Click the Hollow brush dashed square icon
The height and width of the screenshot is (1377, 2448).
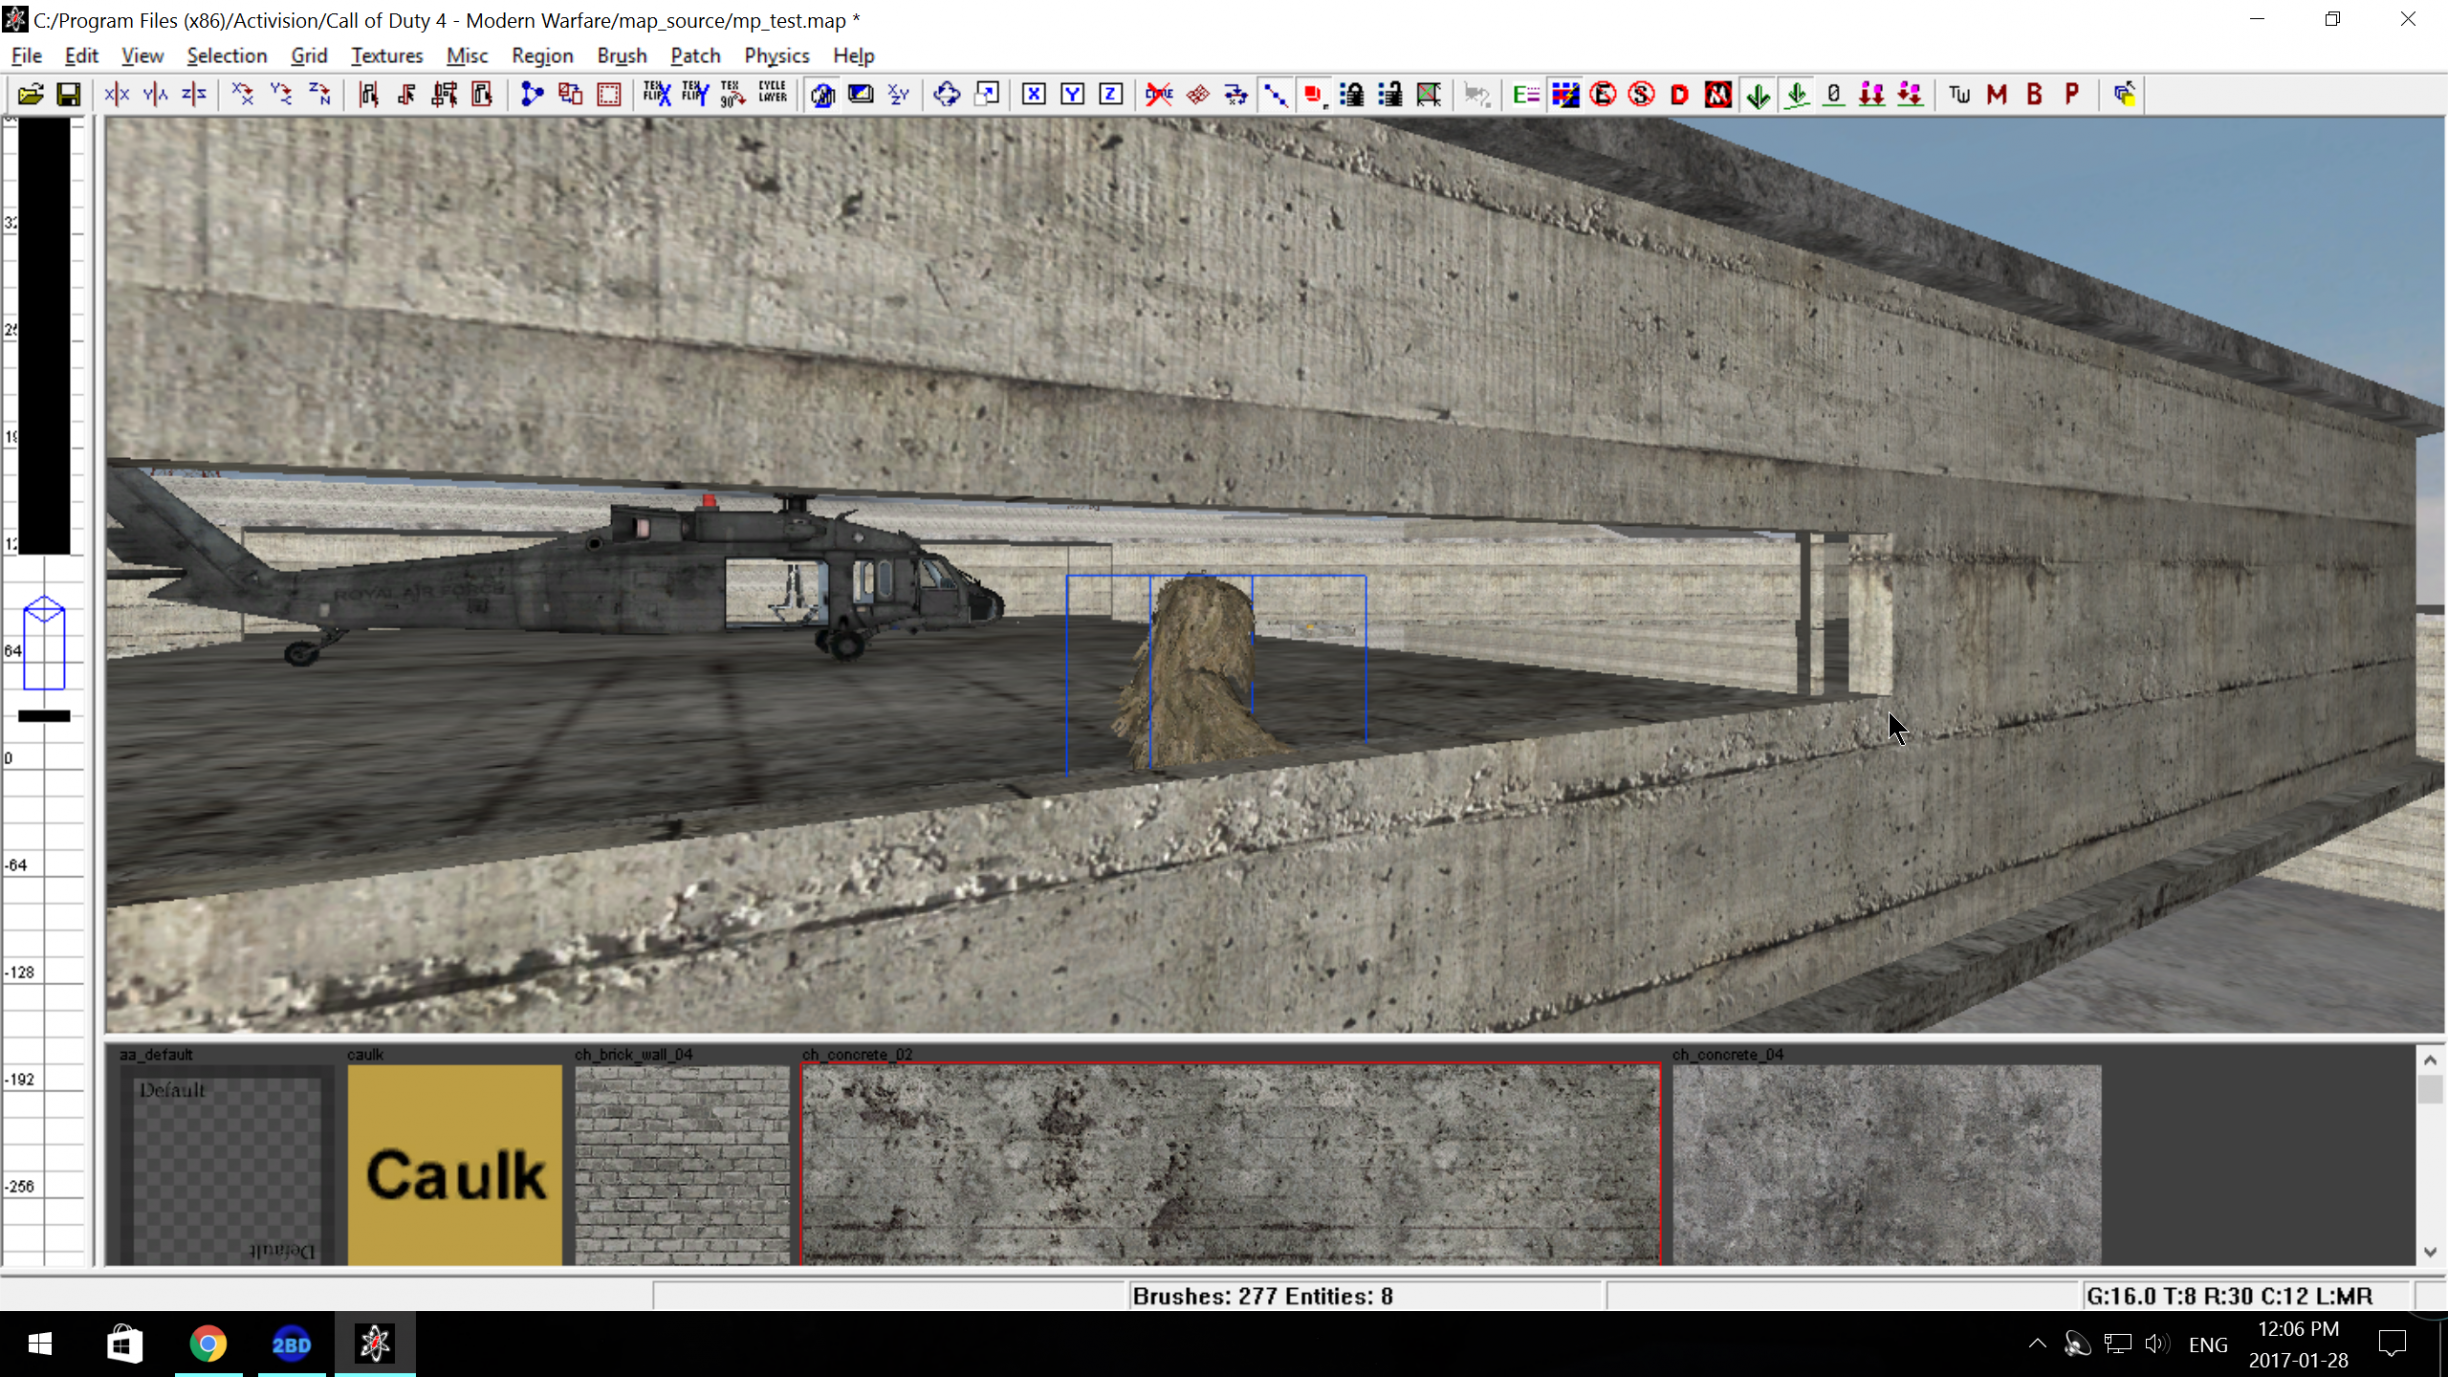tap(609, 94)
